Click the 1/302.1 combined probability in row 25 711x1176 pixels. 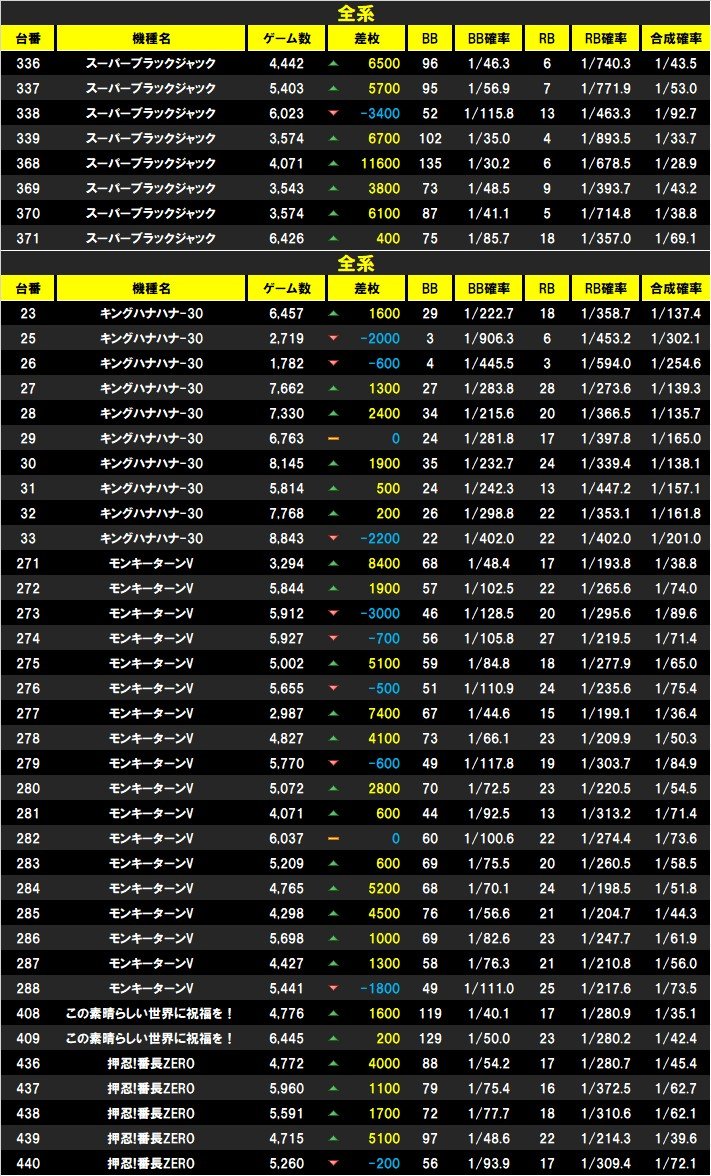click(x=676, y=338)
